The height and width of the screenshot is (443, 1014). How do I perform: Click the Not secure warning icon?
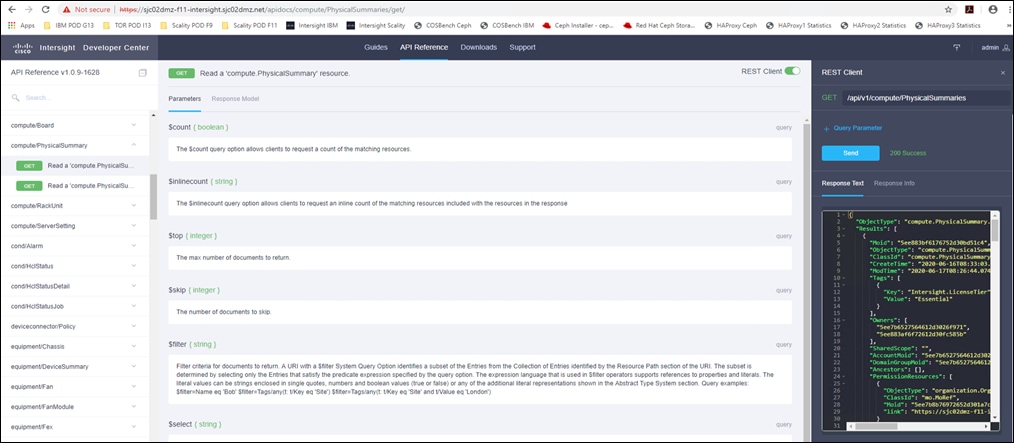(x=66, y=10)
